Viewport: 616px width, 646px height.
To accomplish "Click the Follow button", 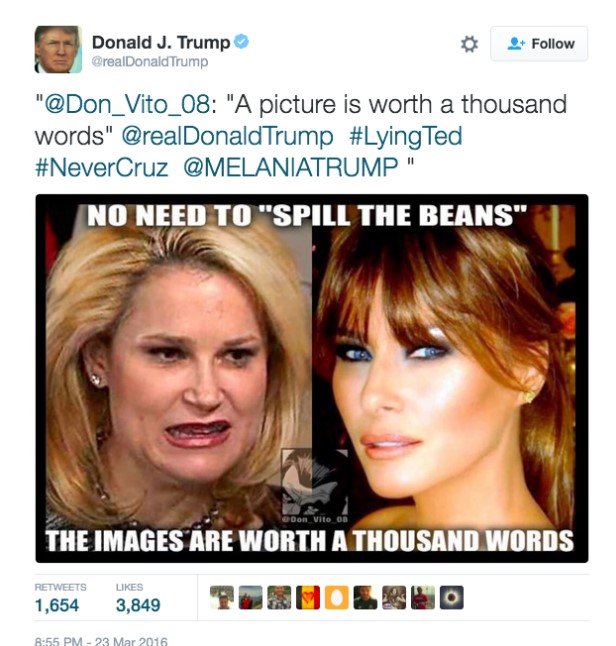I will [539, 44].
